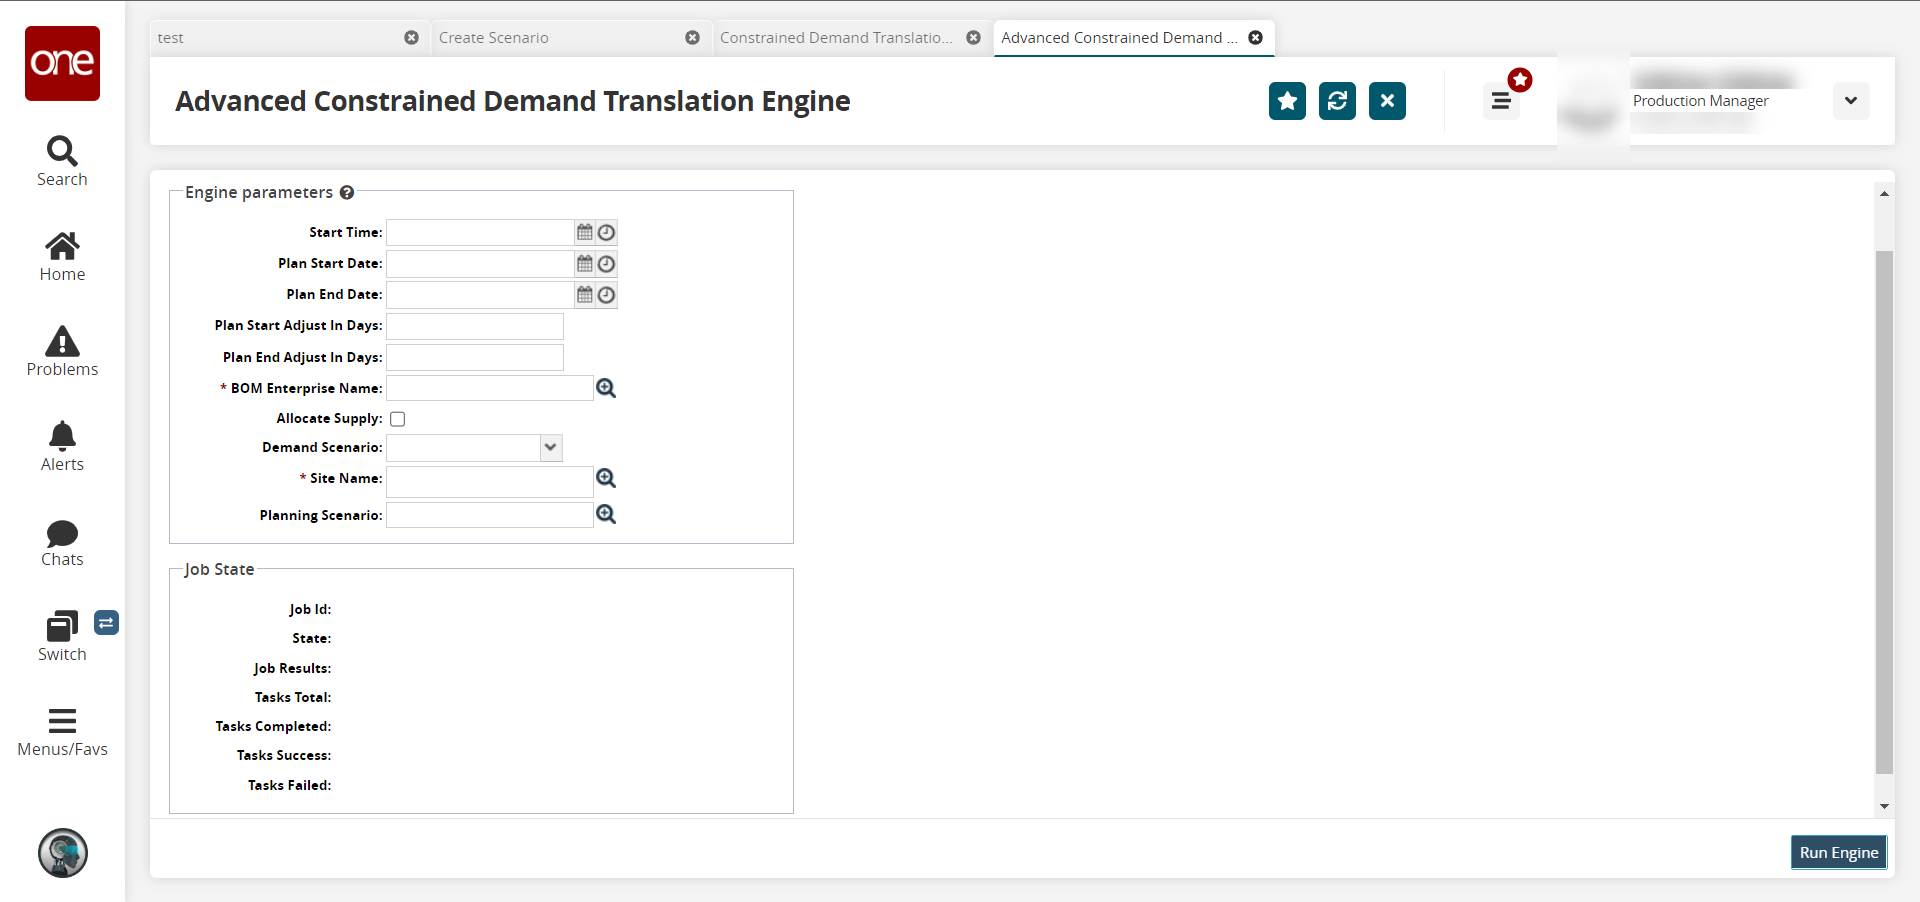Screen dimensions: 1920x902
Task: Add page to favorites with star button
Action: pyautogui.click(x=1288, y=101)
